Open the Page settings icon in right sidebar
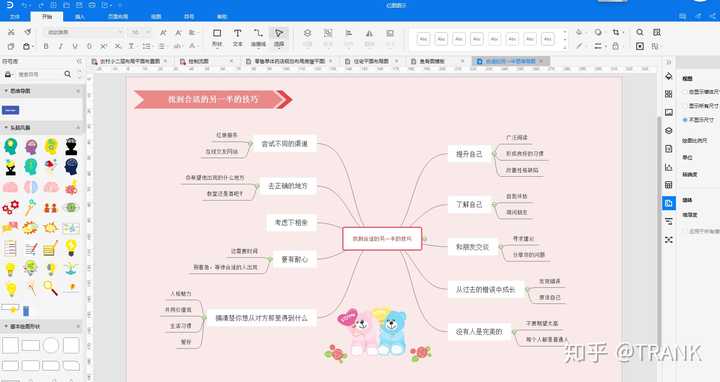Image resolution: width=720 pixels, height=382 pixels. tap(669, 149)
